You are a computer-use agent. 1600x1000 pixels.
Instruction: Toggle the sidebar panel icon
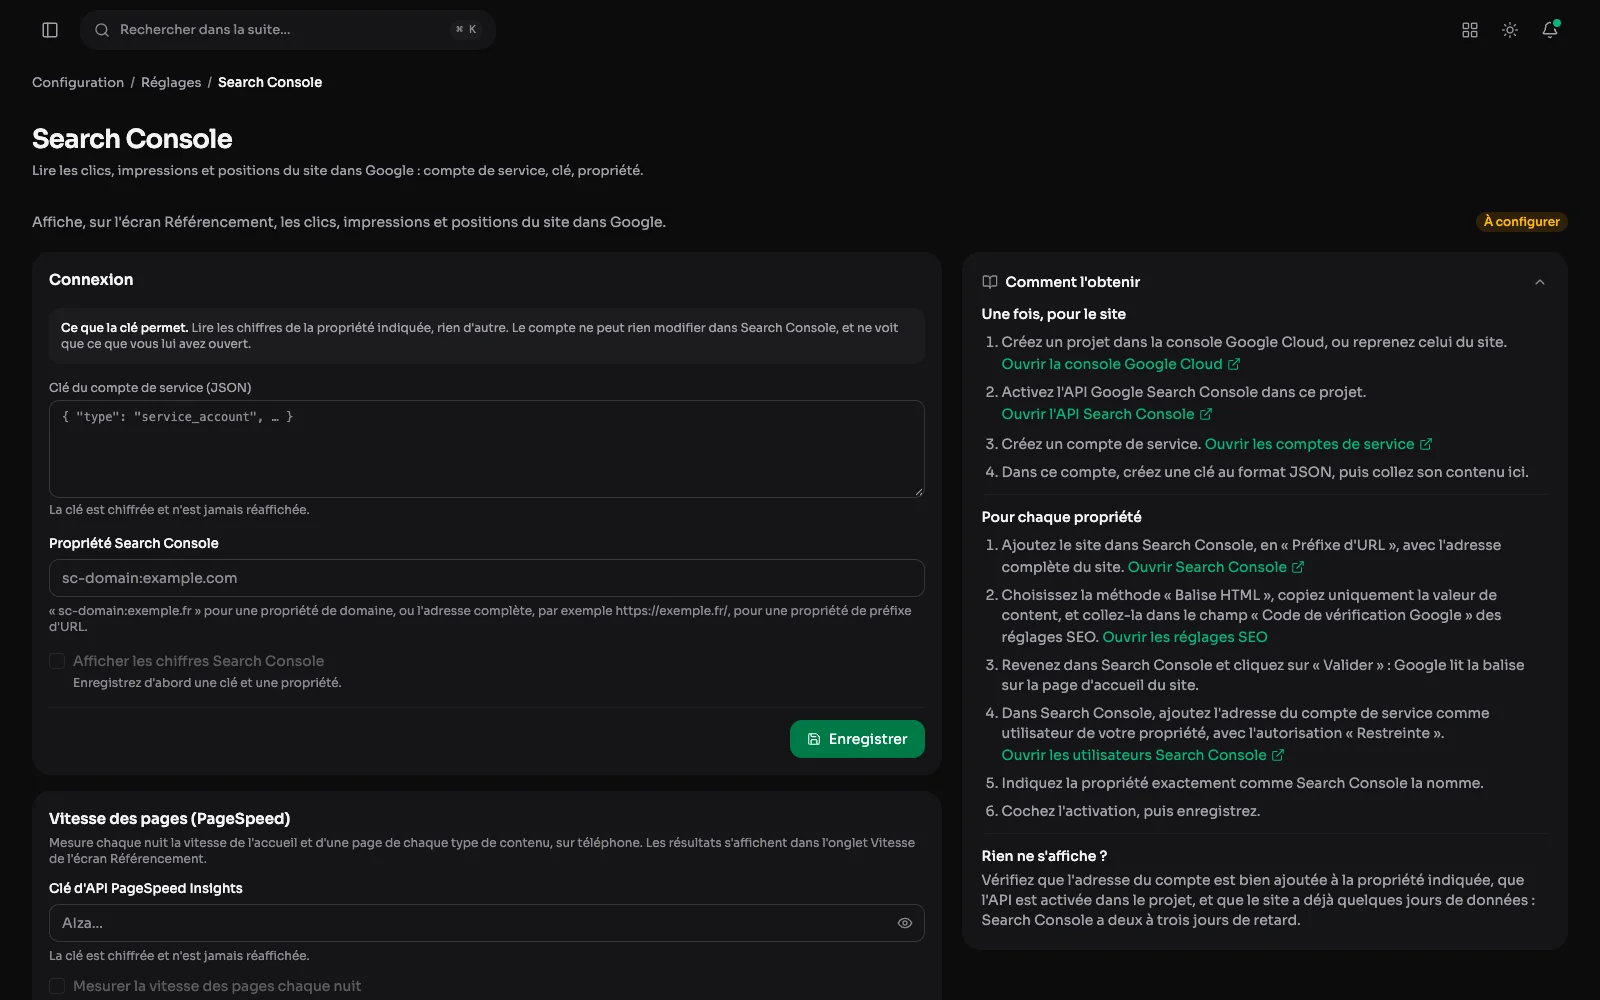click(x=50, y=30)
